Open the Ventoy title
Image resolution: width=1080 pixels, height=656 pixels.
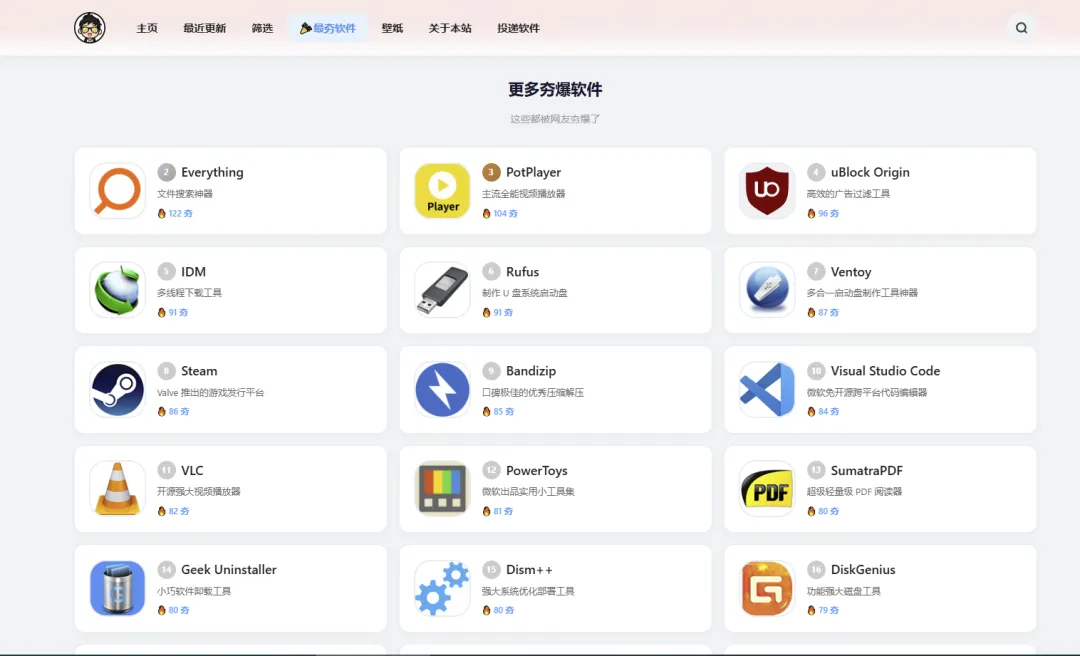(x=851, y=272)
